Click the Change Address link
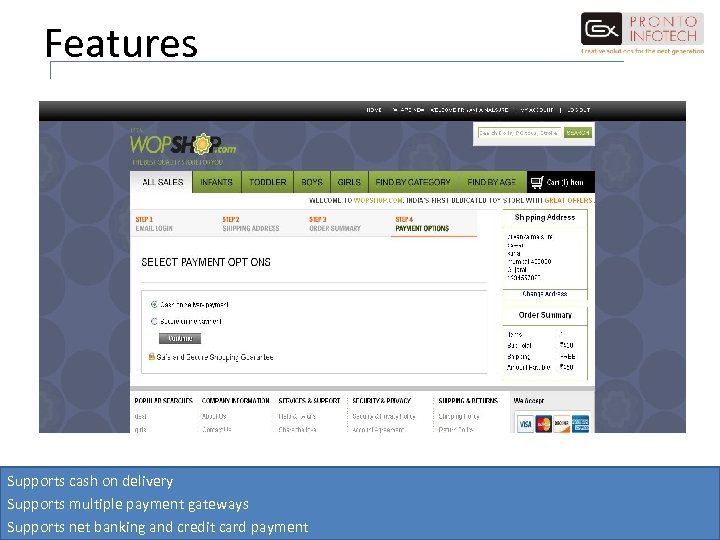The width and height of the screenshot is (720, 540). click(545, 293)
